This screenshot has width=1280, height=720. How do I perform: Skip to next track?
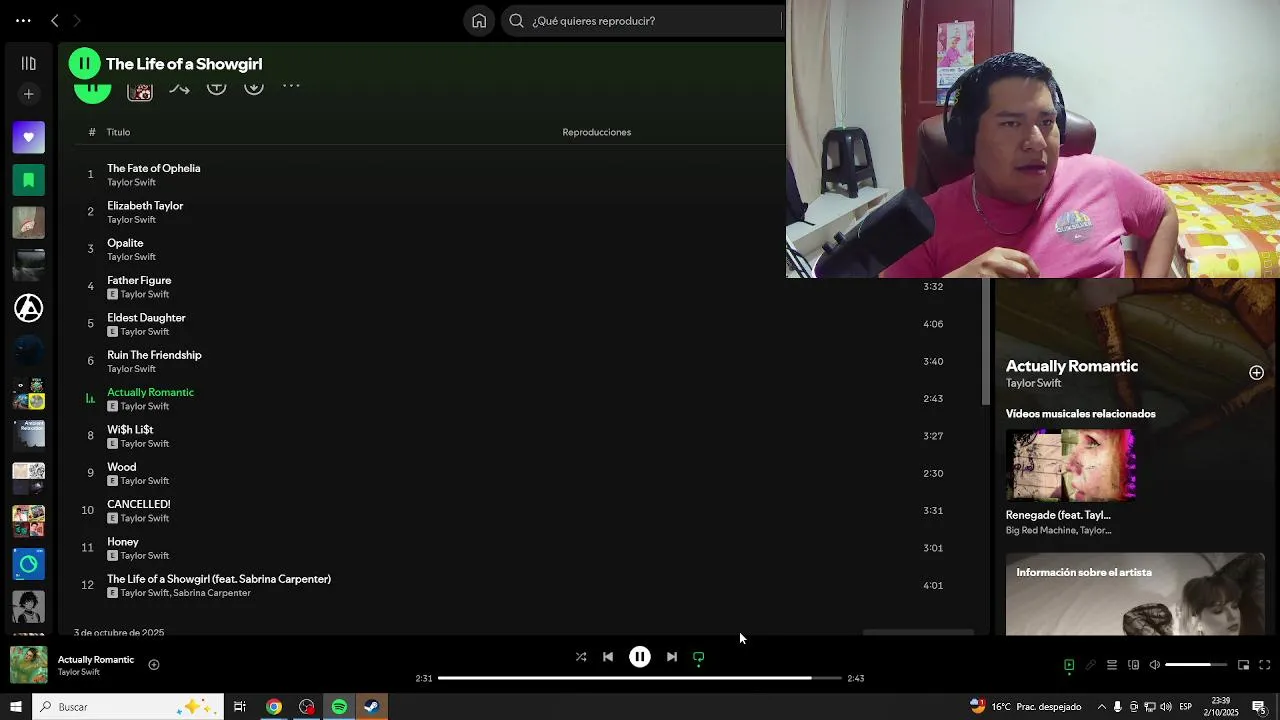click(x=672, y=657)
